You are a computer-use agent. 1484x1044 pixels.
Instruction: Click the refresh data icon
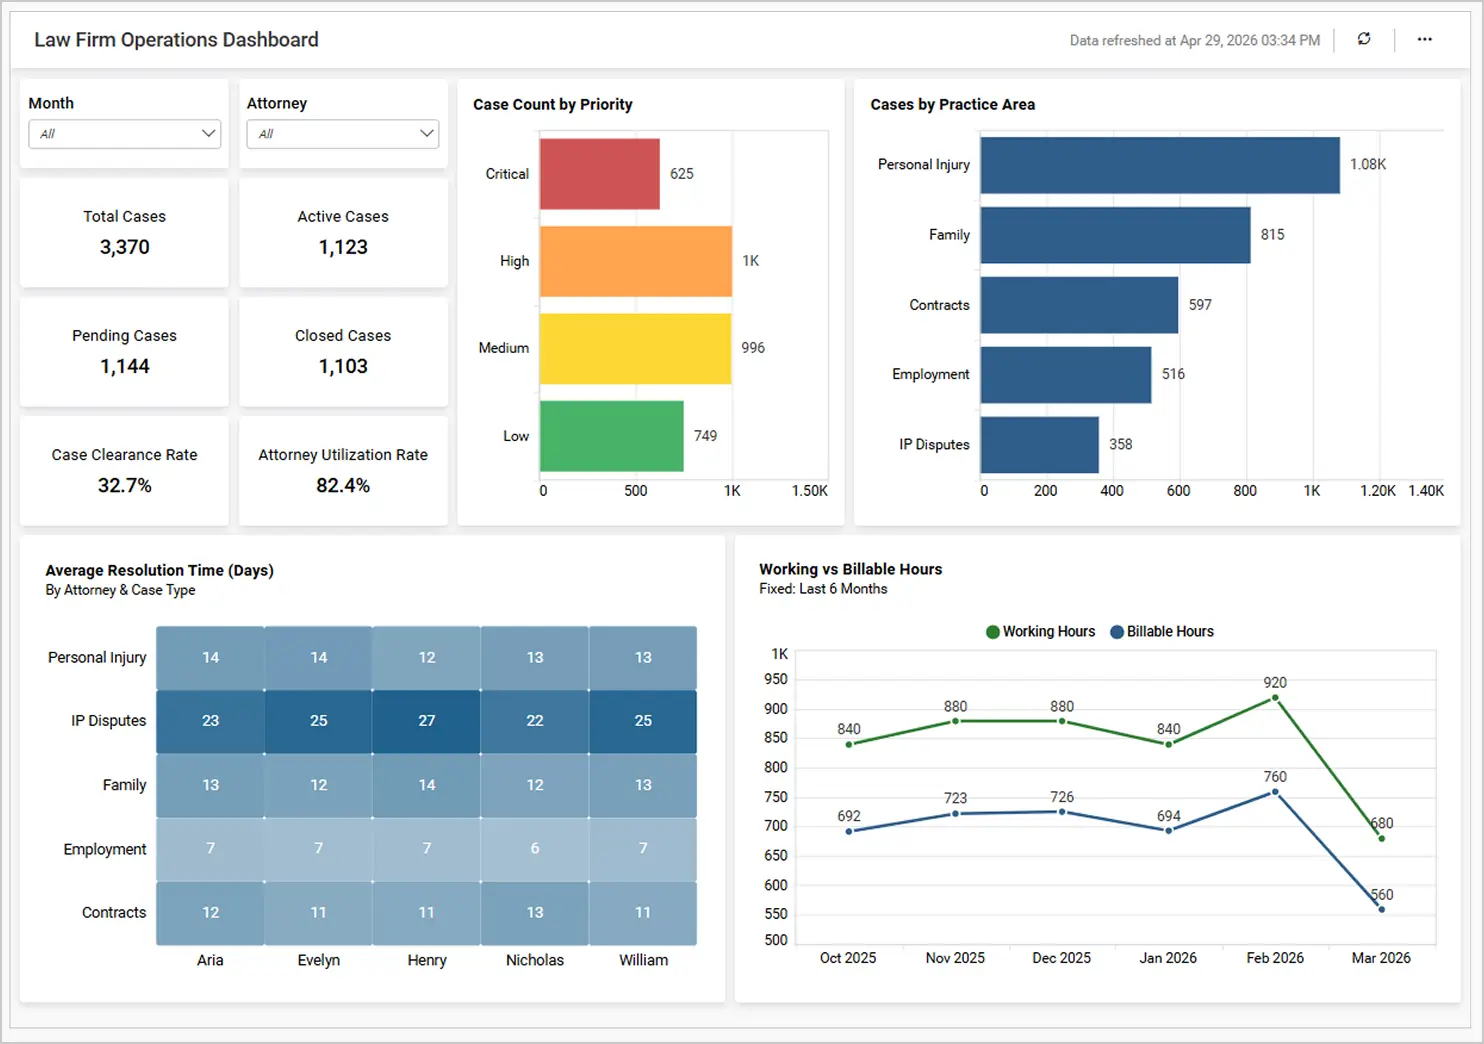pos(1364,39)
